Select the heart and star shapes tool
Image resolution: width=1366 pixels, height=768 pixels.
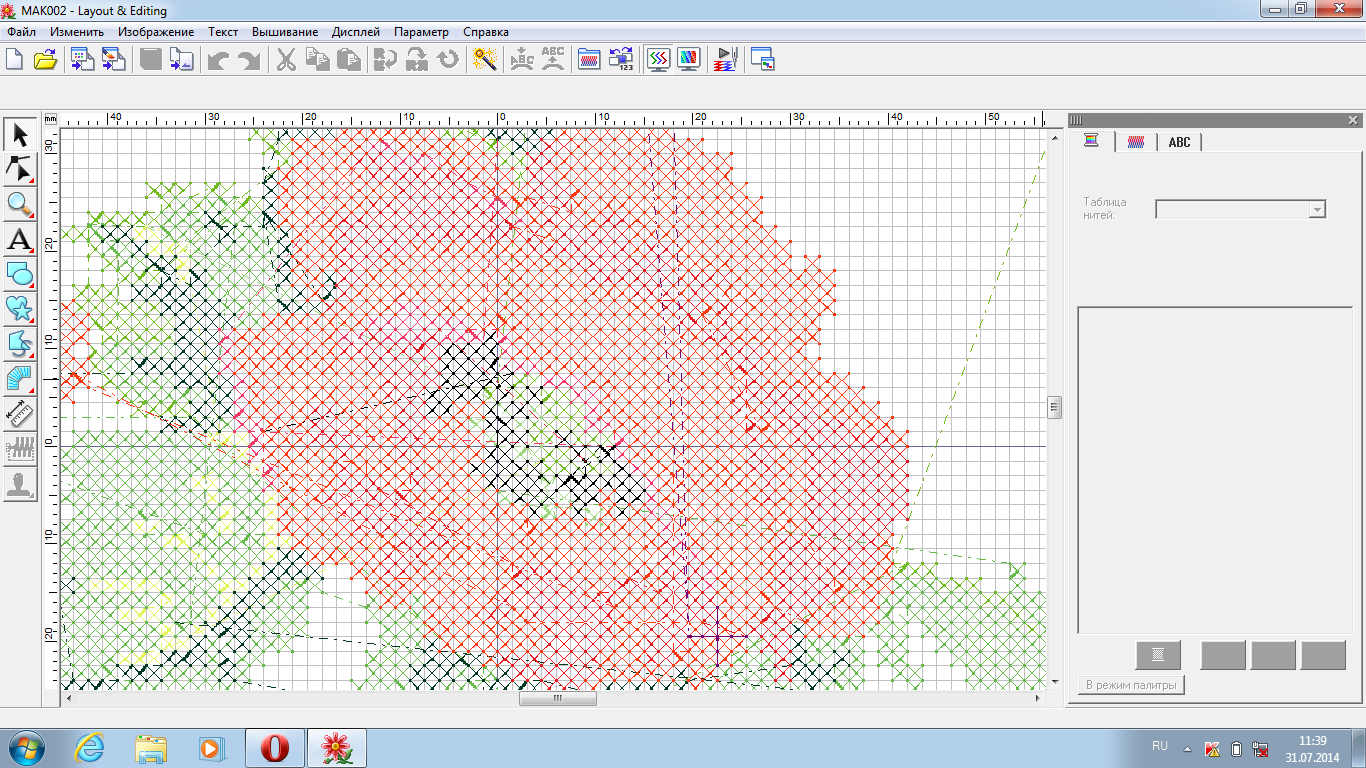pos(20,309)
